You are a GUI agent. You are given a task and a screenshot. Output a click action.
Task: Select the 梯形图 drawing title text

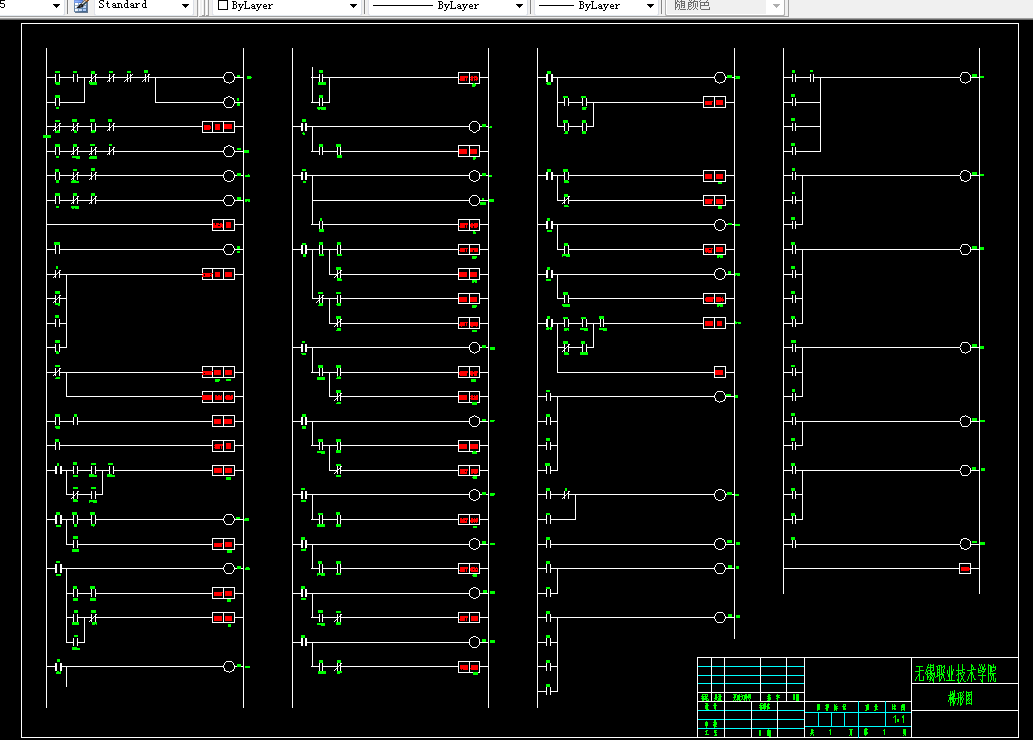960,698
